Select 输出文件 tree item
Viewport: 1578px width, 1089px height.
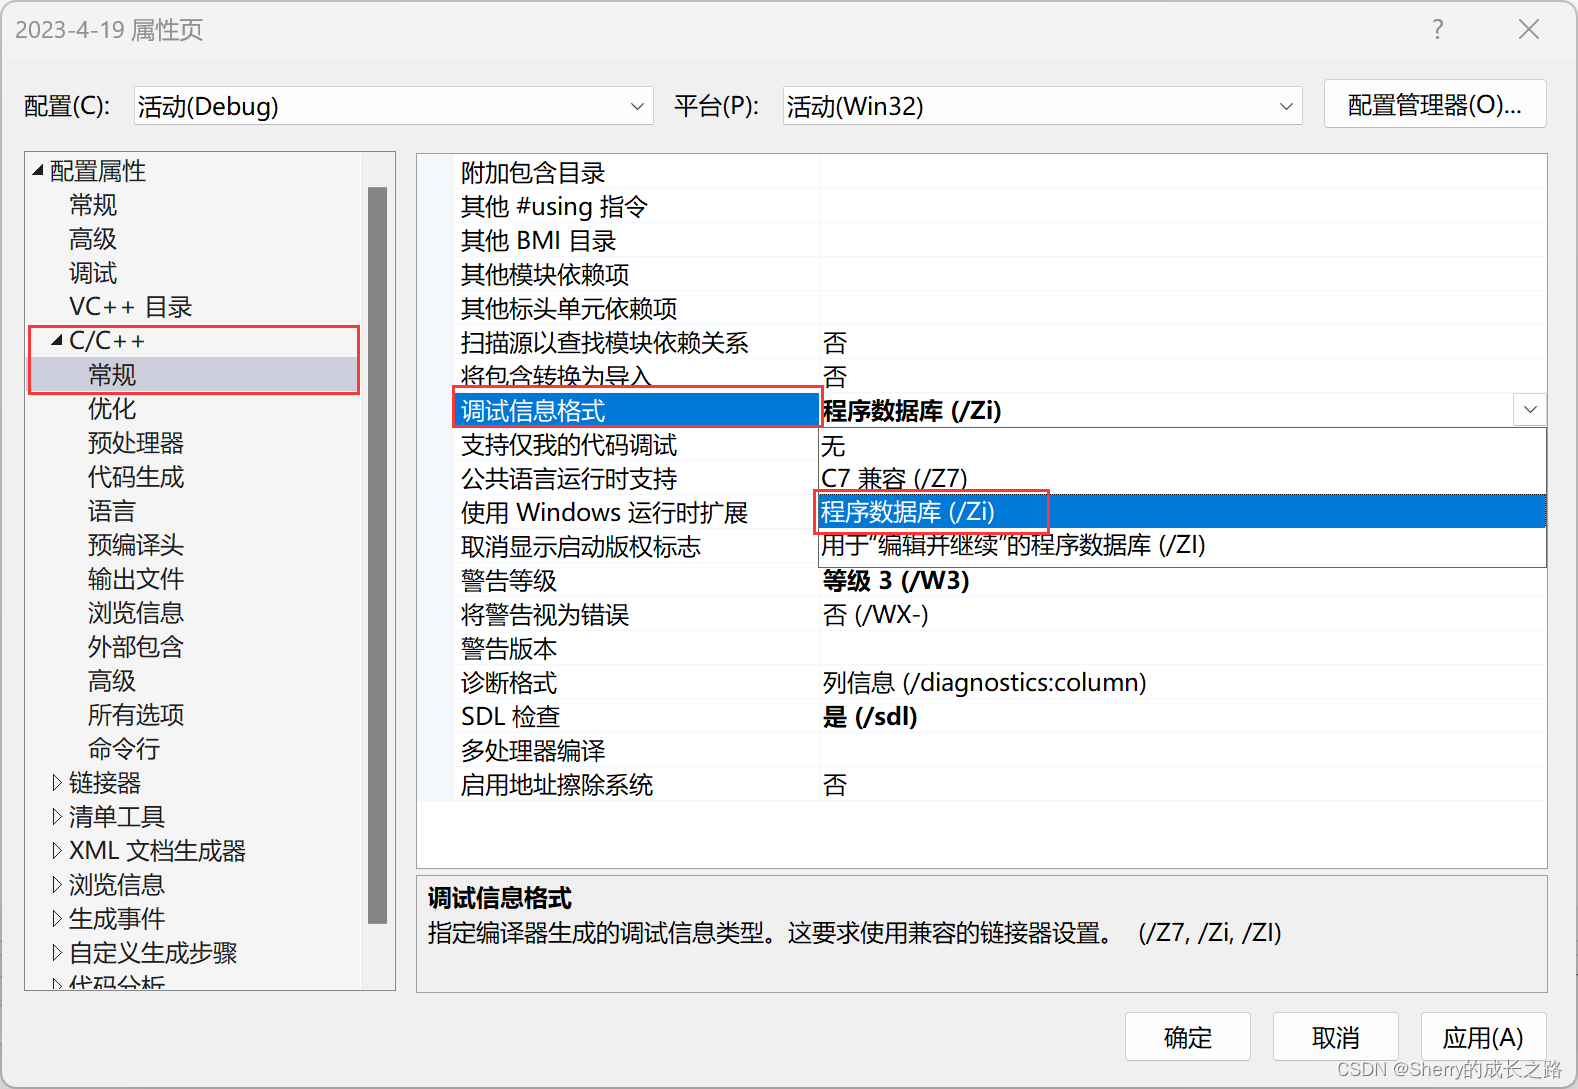136,579
